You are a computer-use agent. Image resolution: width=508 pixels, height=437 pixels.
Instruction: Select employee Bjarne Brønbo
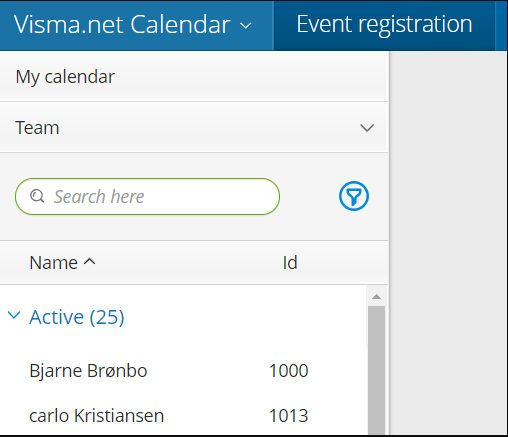coord(88,371)
